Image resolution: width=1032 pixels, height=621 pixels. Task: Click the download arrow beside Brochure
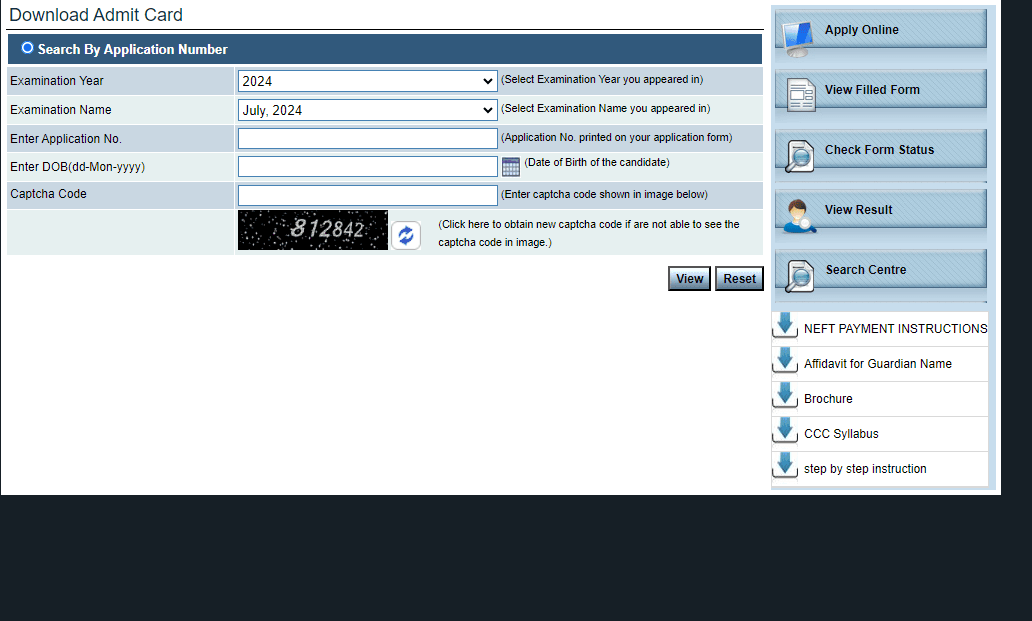(x=786, y=395)
